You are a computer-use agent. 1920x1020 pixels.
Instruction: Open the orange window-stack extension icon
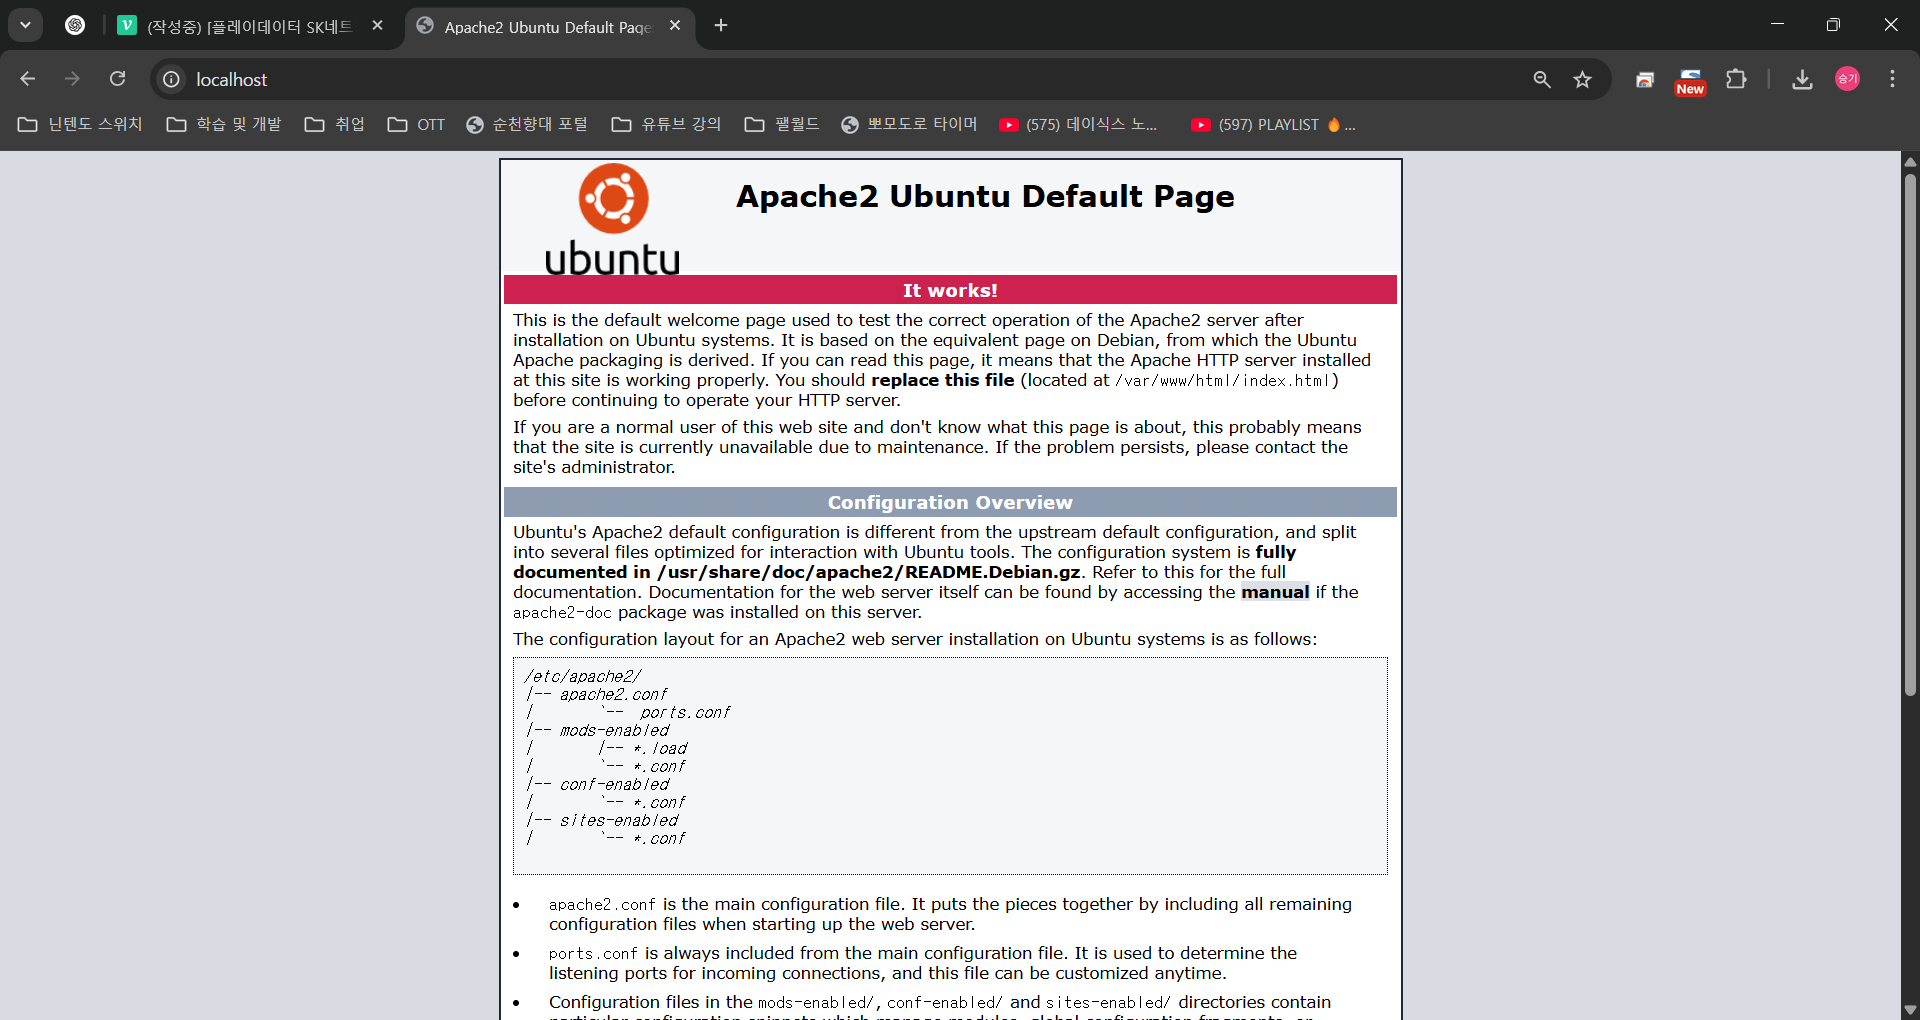point(1645,79)
